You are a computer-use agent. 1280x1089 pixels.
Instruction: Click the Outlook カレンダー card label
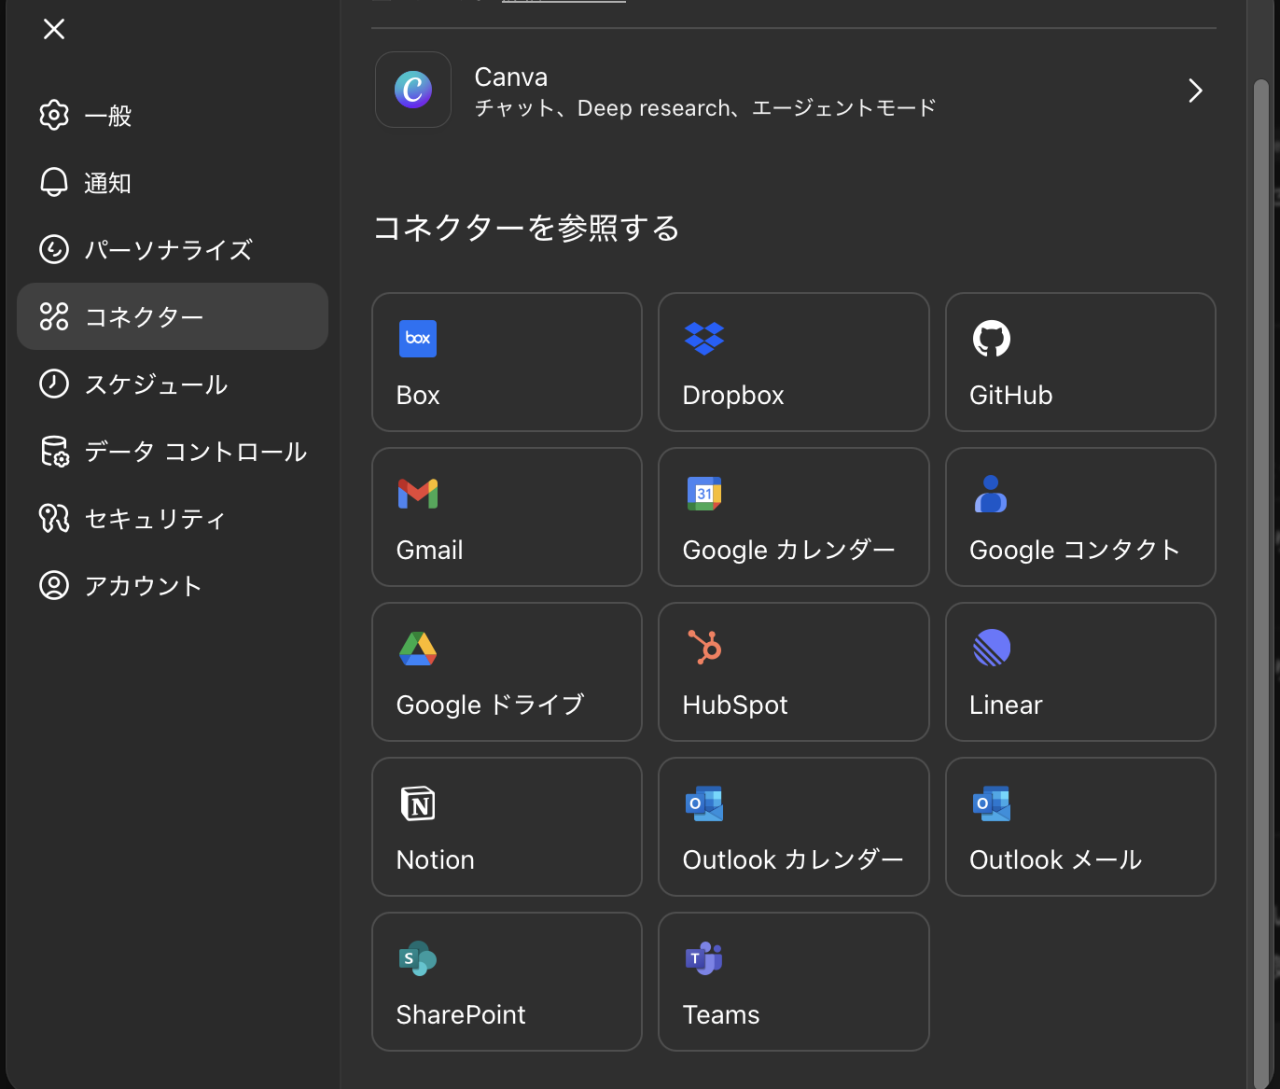click(793, 860)
